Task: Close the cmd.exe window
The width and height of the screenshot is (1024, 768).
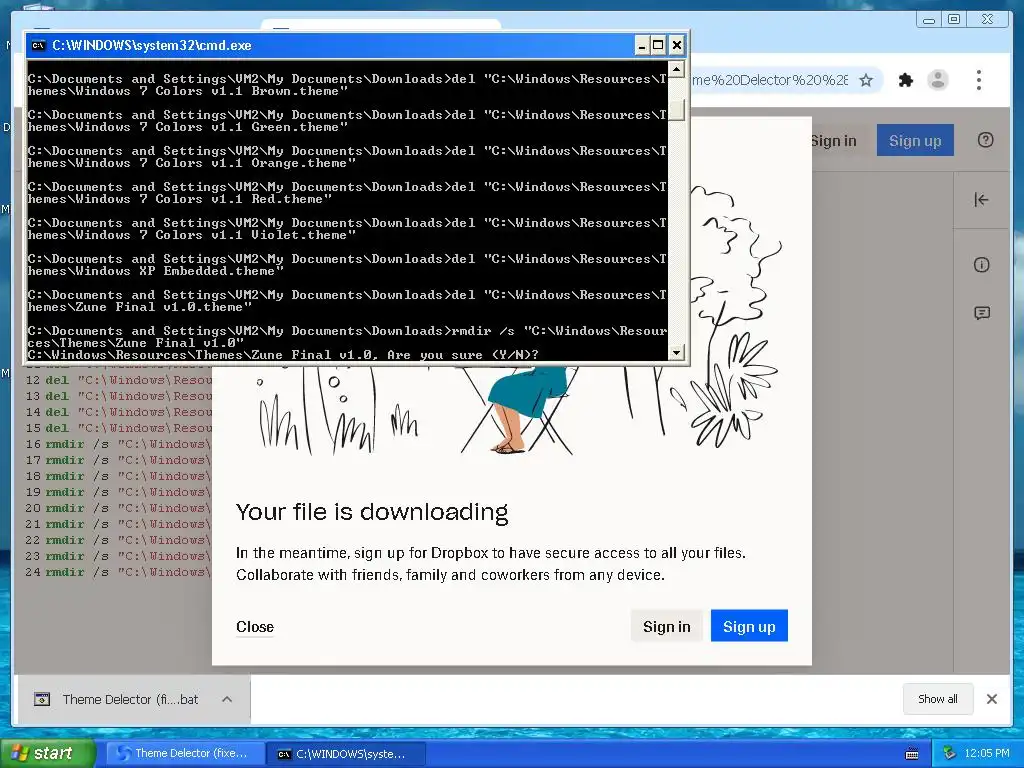Action: [x=677, y=45]
